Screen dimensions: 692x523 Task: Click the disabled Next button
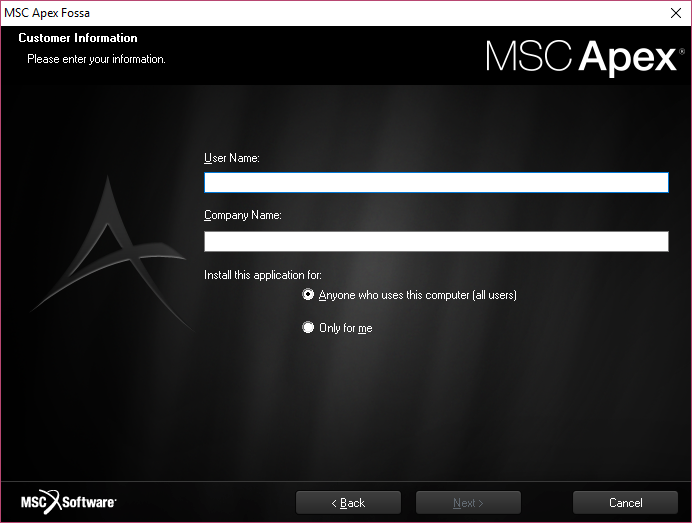tap(468, 503)
